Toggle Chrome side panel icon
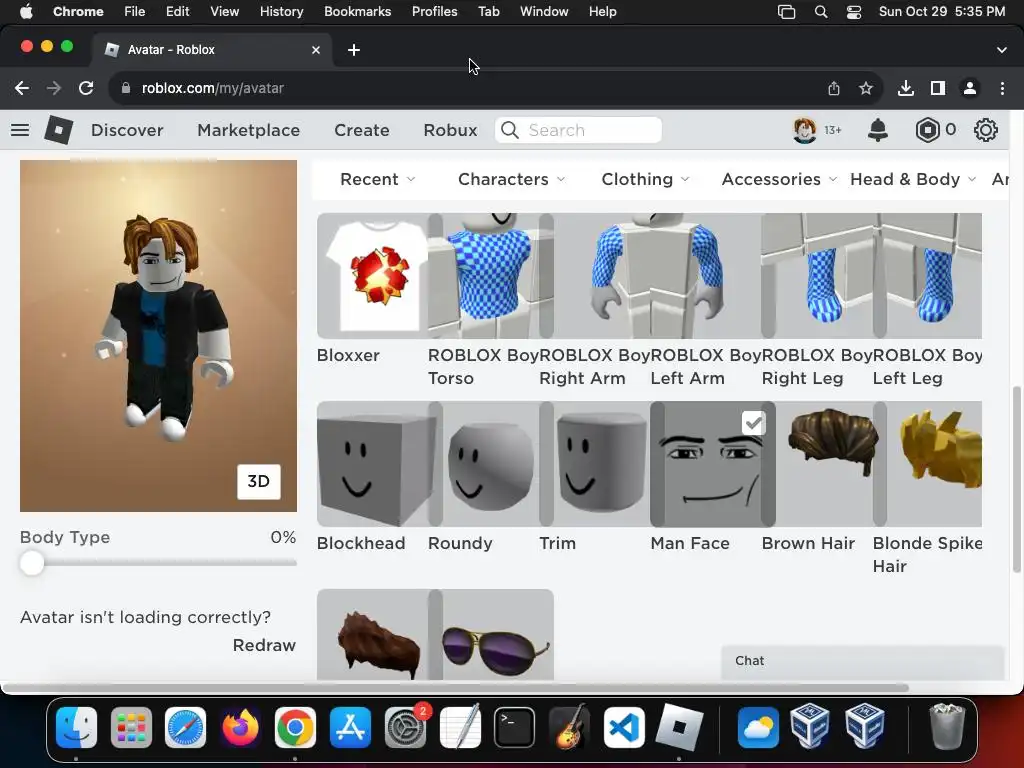The height and width of the screenshot is (768, 1024). point(938,88)
